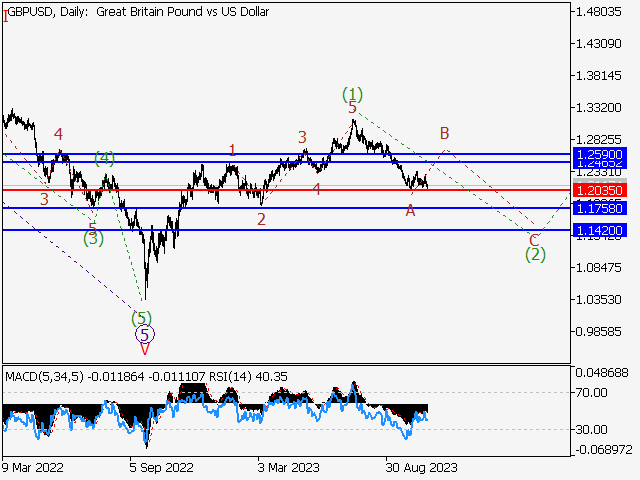Click the blue 1.25900 level price tag

pyautogui.click(x=600, y=154)
